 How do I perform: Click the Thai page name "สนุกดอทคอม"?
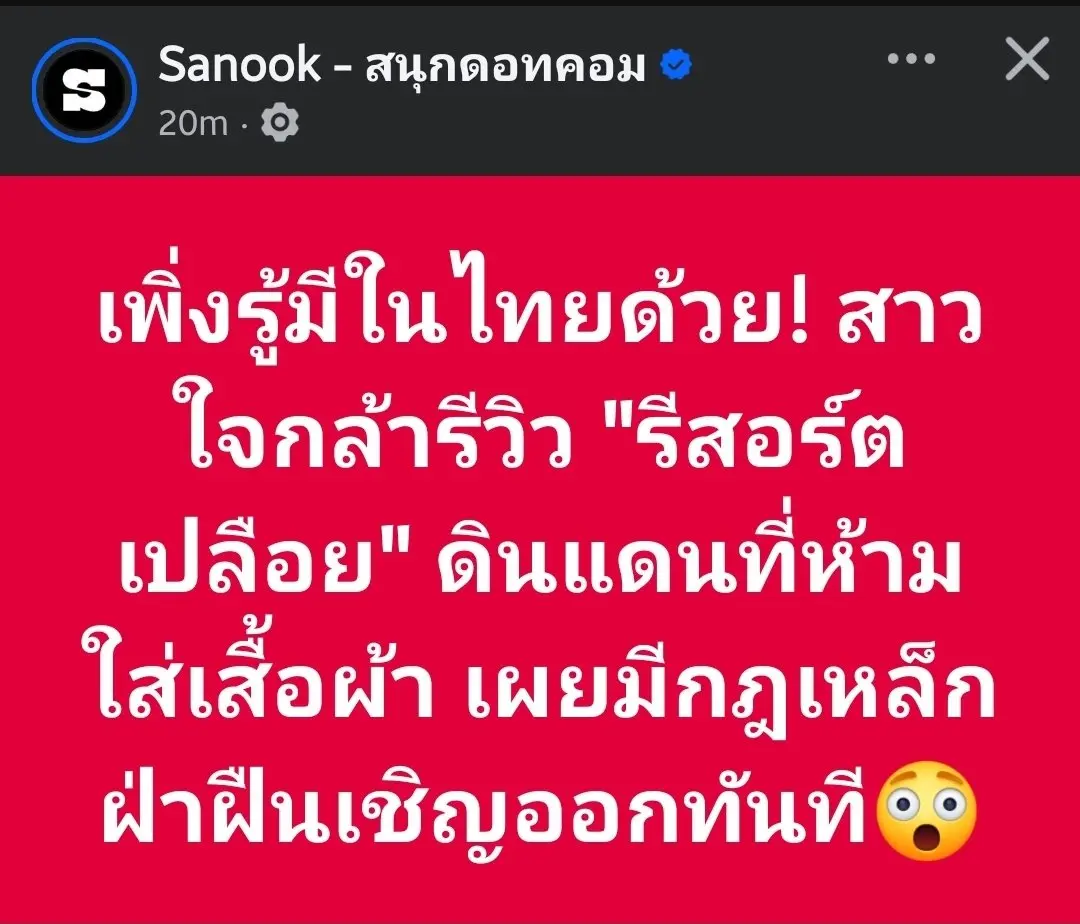505,66
